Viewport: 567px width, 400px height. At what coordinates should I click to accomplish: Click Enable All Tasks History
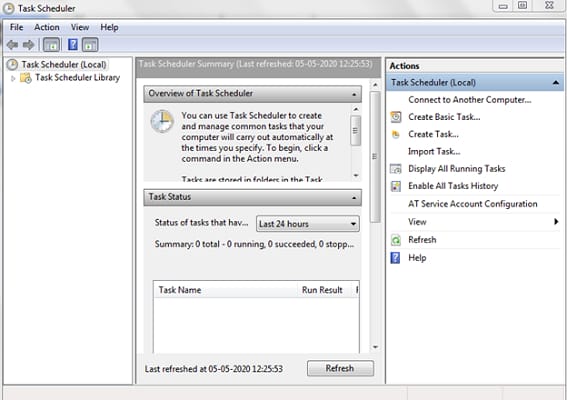[453, 186]
